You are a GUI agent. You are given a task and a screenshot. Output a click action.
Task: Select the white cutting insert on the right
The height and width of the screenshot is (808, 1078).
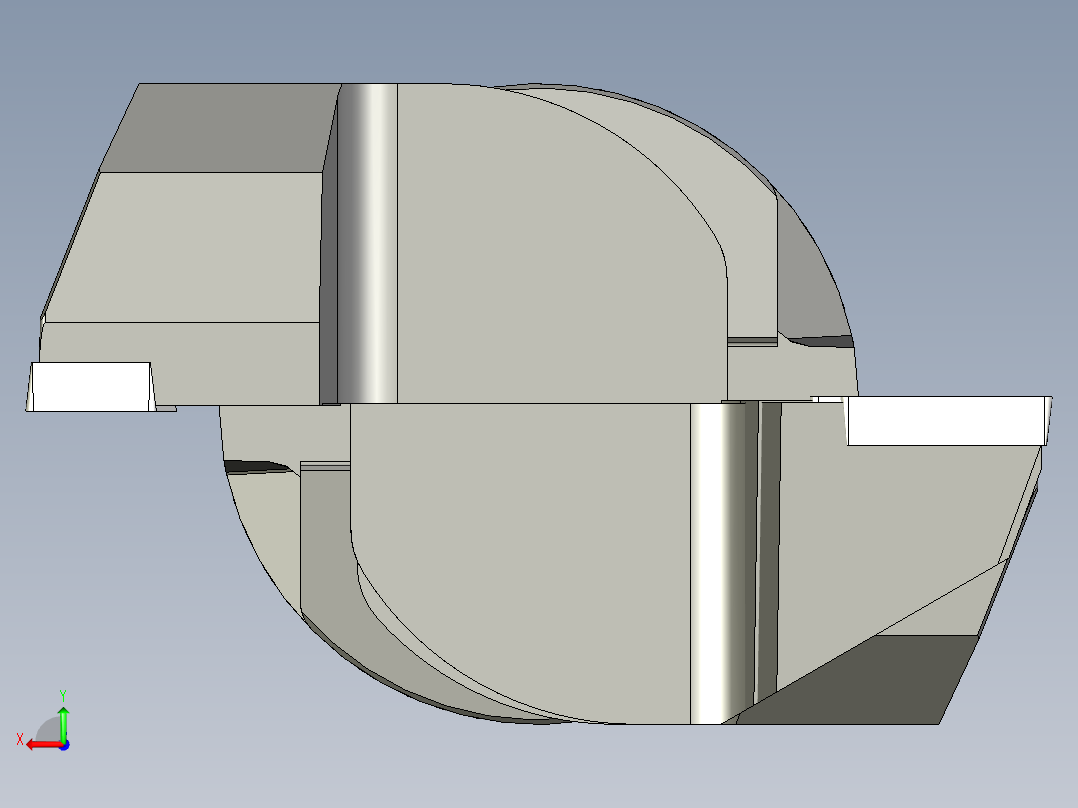click(x=947, y=420)
